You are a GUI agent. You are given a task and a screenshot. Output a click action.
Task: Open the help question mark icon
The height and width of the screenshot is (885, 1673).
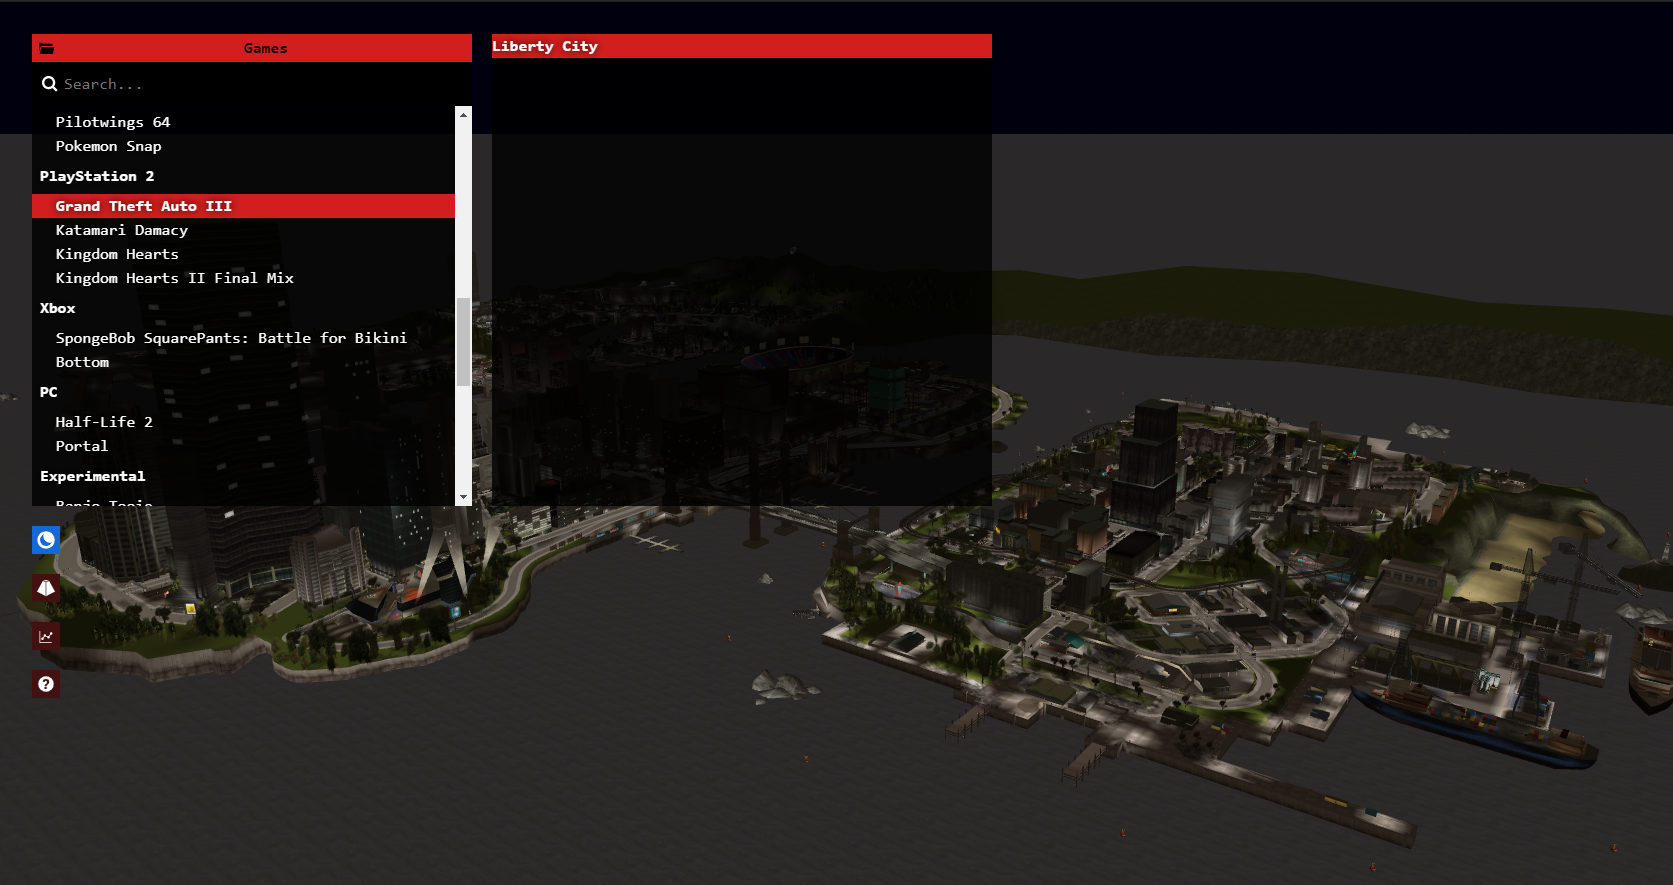(x=46, y=684)
